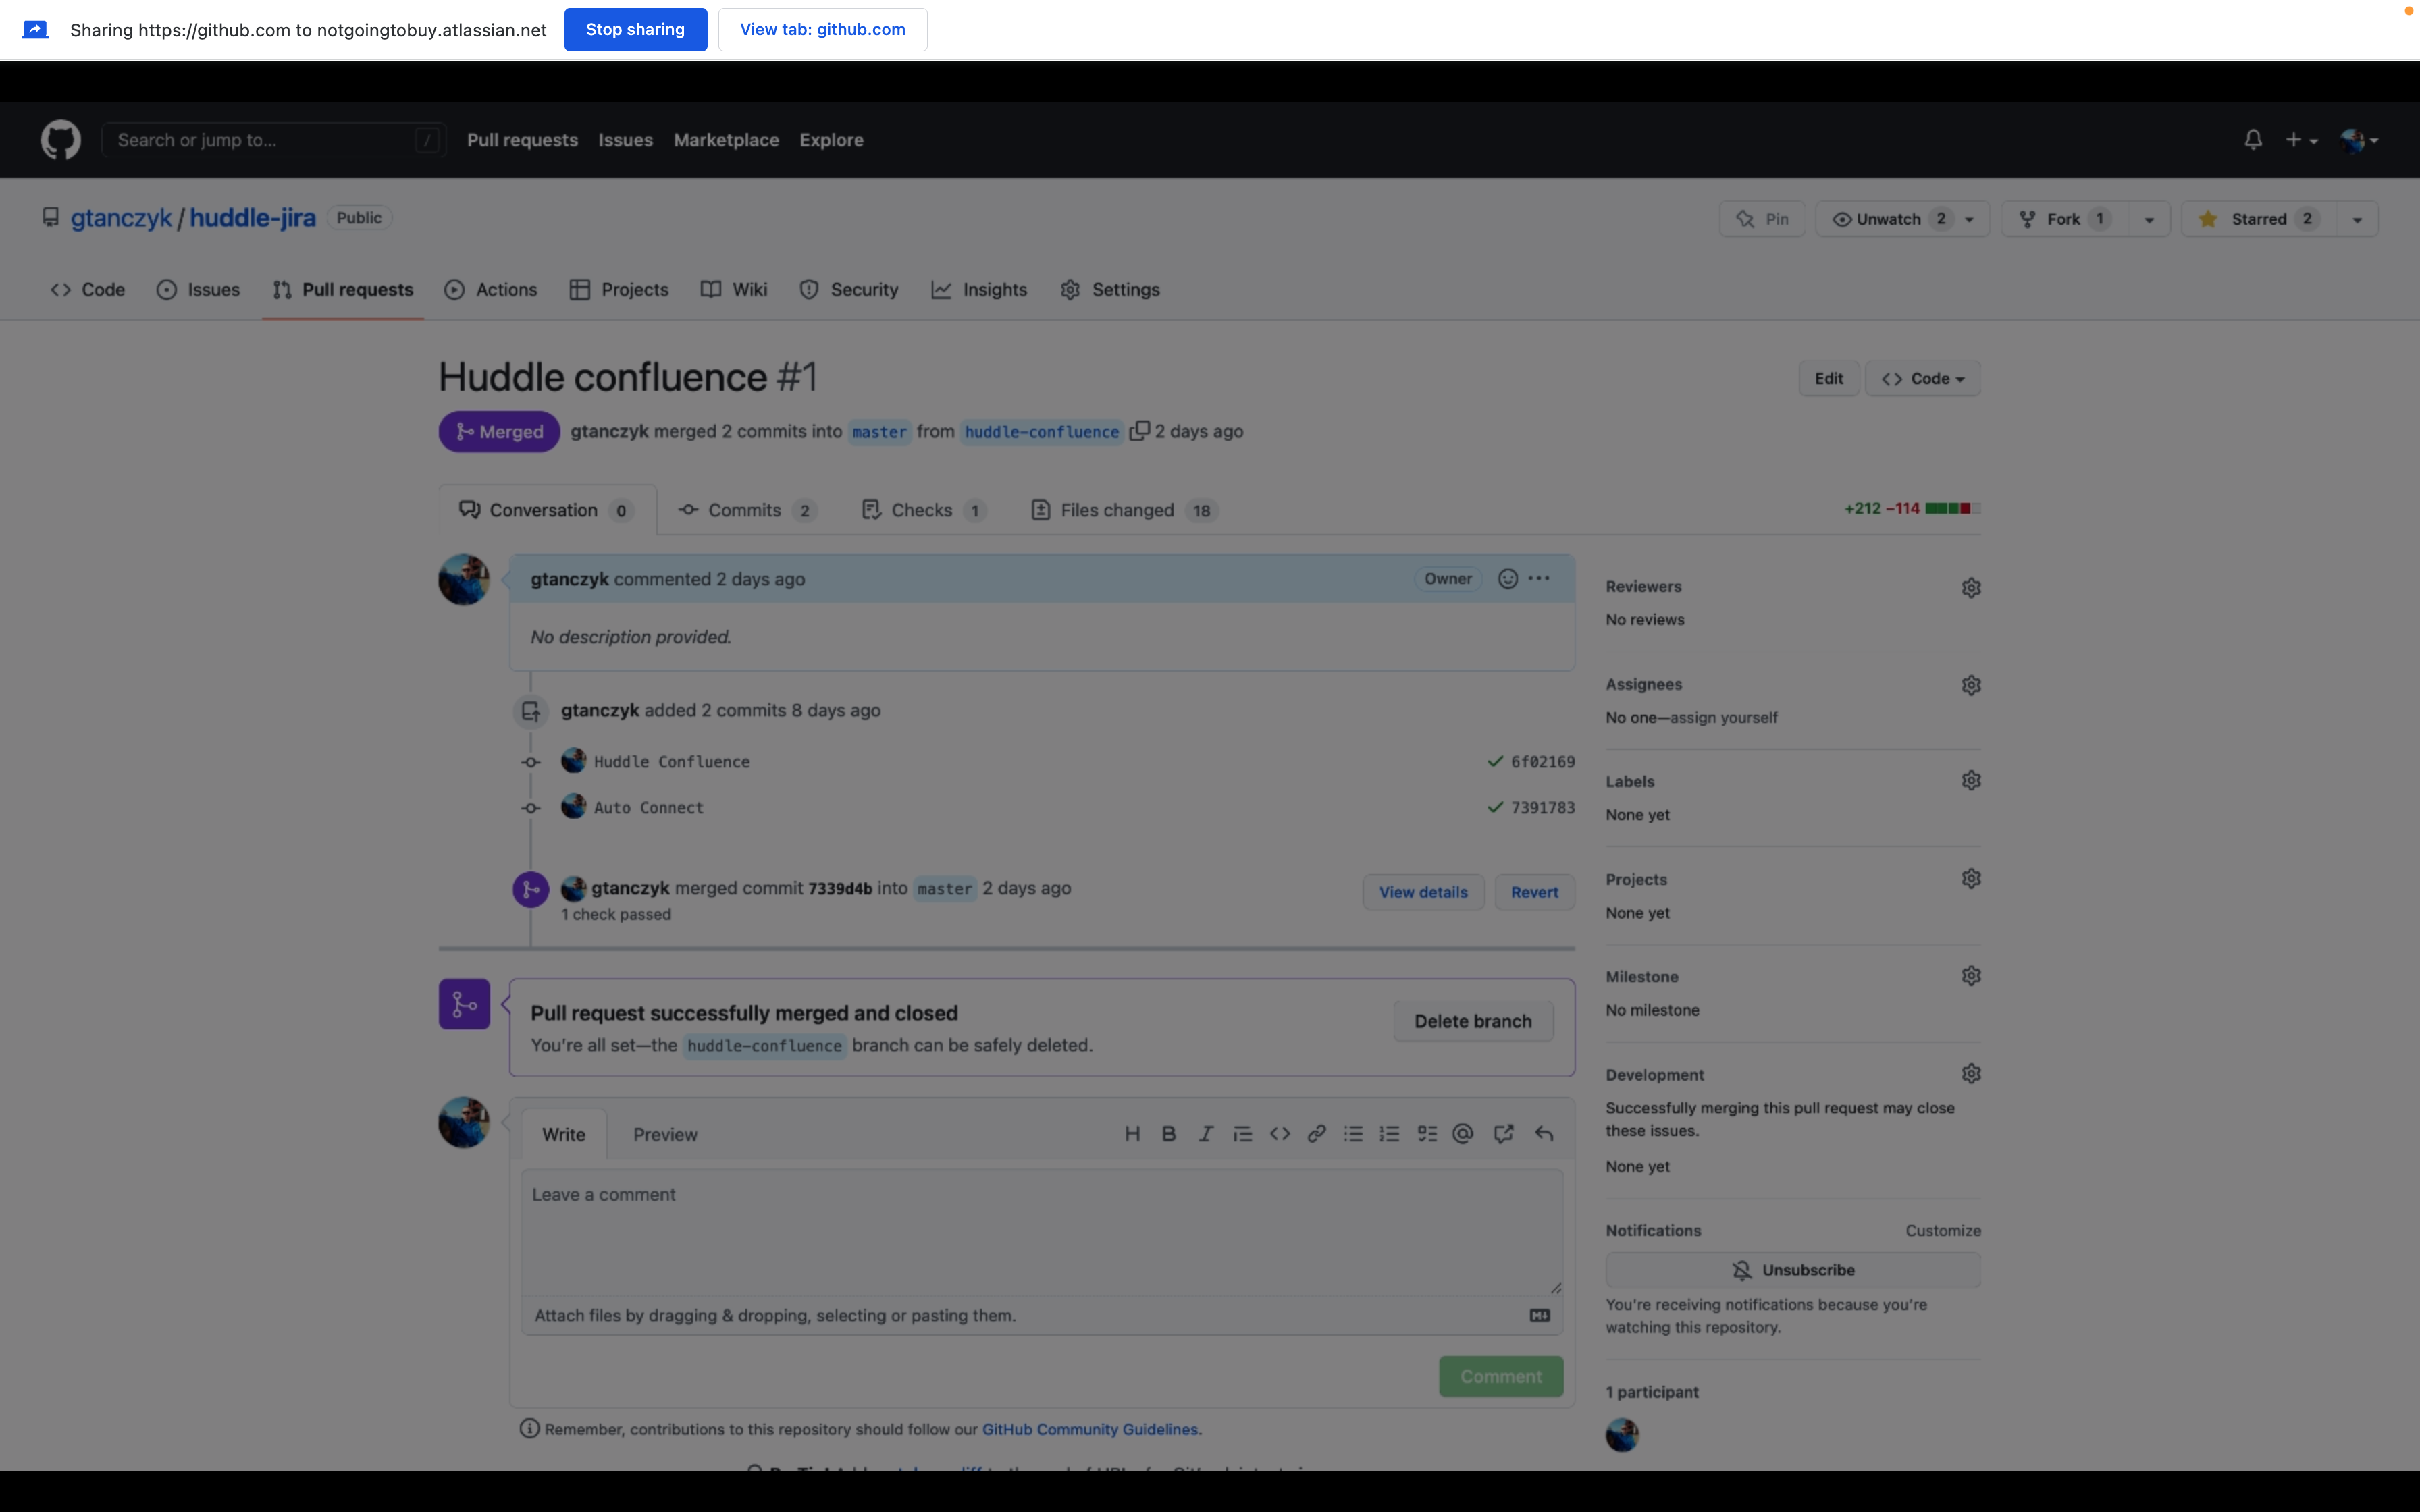Click Unsubscribe from notifications
Image resolution: width=2420 pixels, height=1512 pixels.
pos(1792,1270)
